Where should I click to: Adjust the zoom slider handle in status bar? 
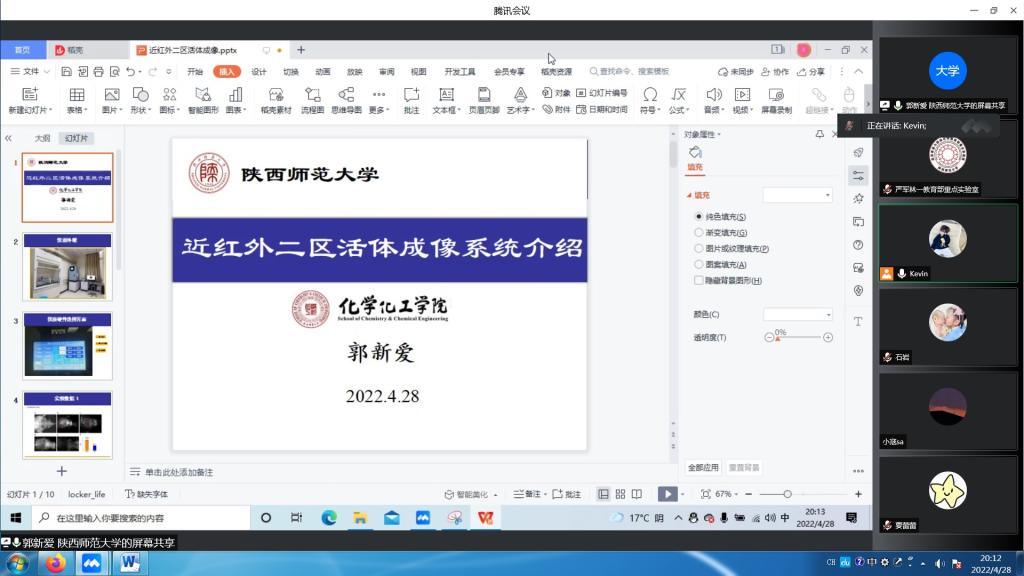(788, 494)
